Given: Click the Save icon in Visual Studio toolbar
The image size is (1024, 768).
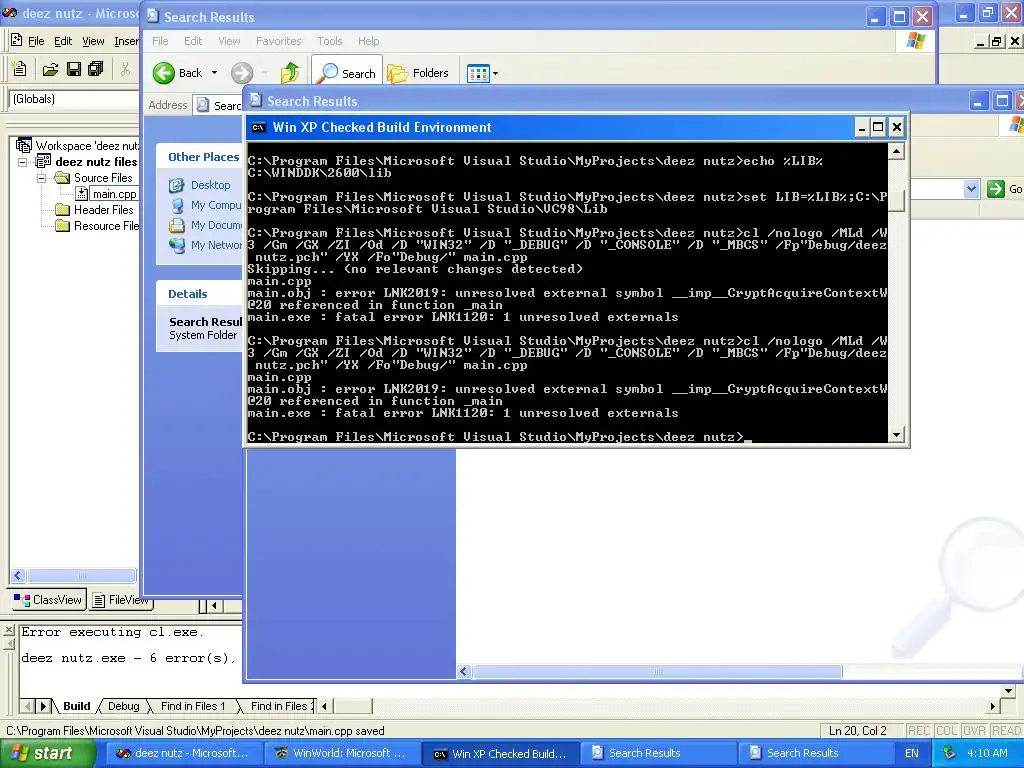Looking at the screenshot, I should tap(74, 69).
